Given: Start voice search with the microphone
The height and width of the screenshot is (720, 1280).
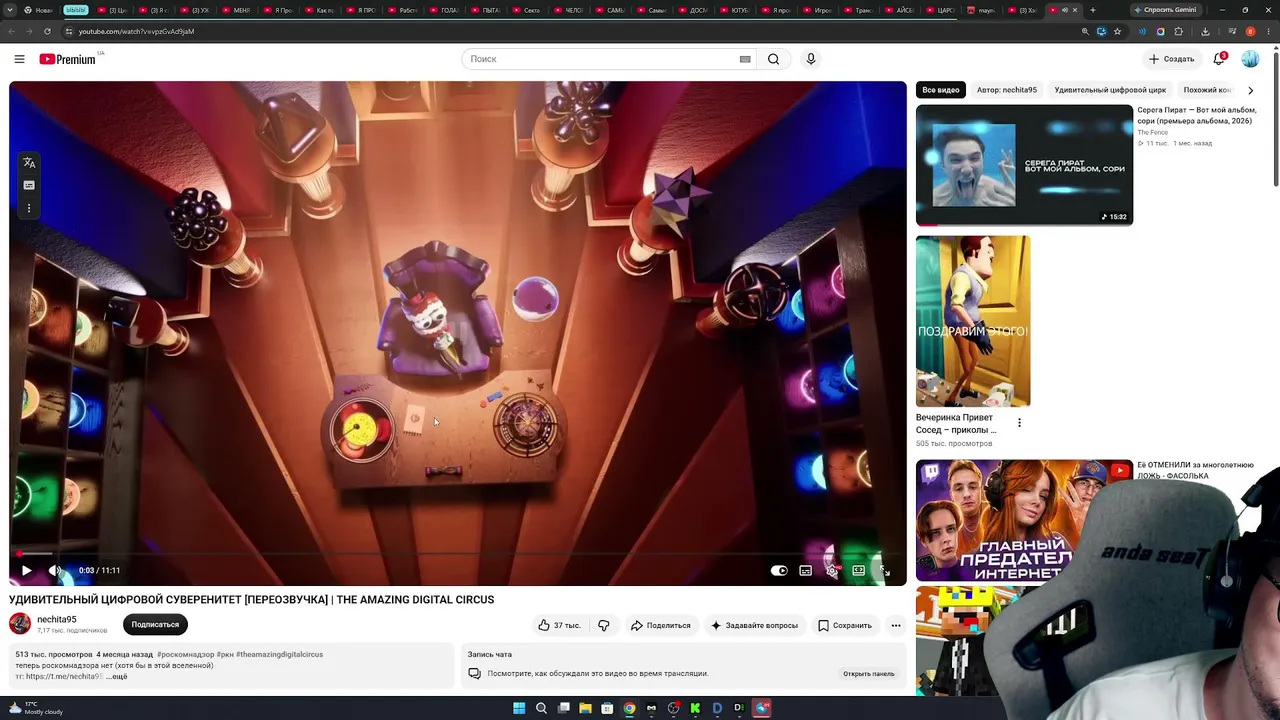Looking at the screenshot, I should (811, 59).
